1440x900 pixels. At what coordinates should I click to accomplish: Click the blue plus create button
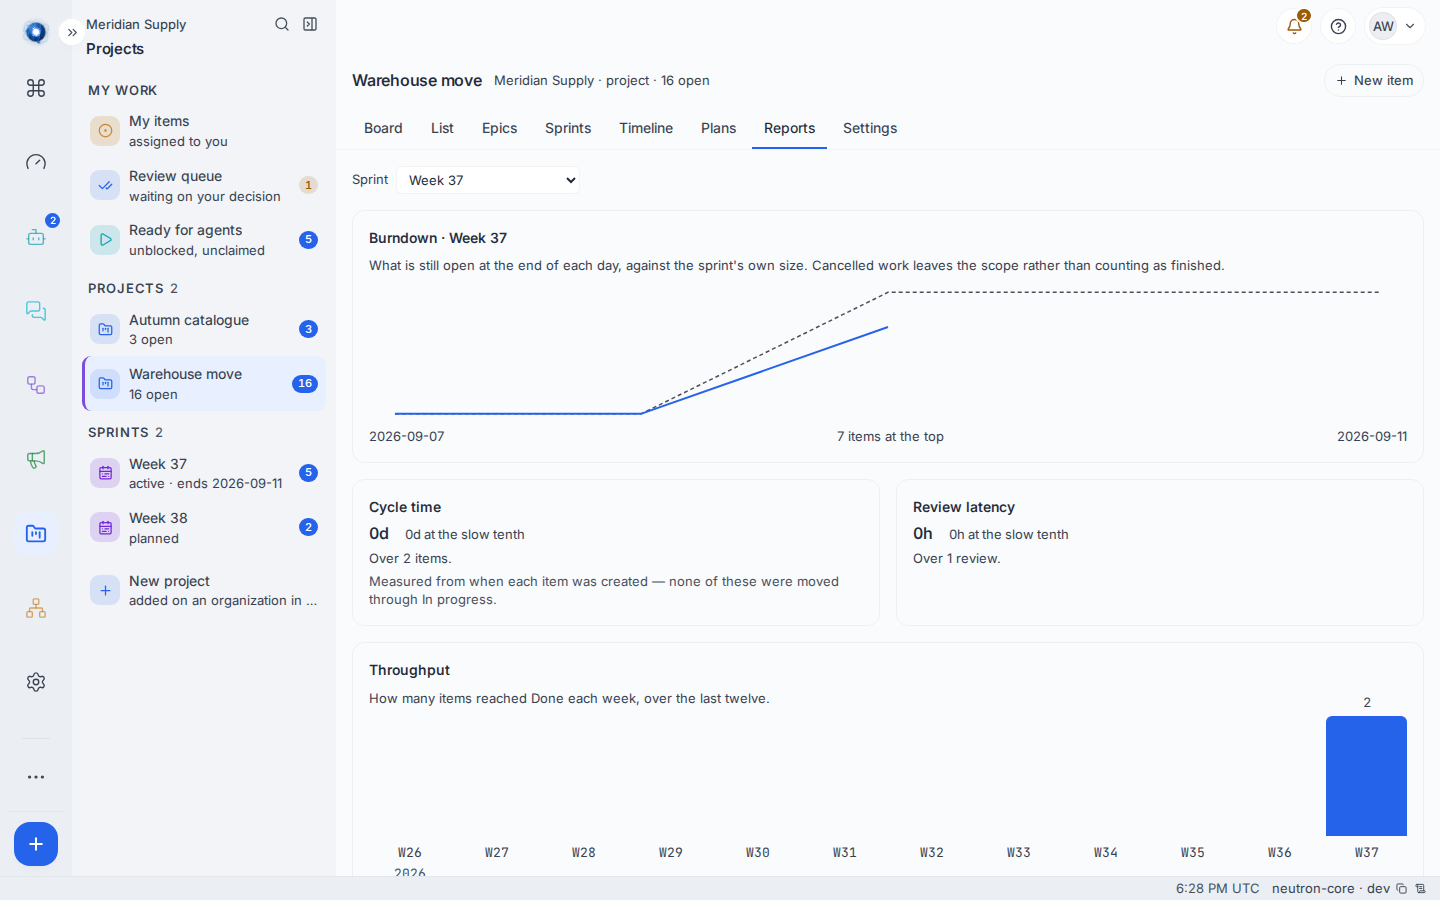pos(36,844)
